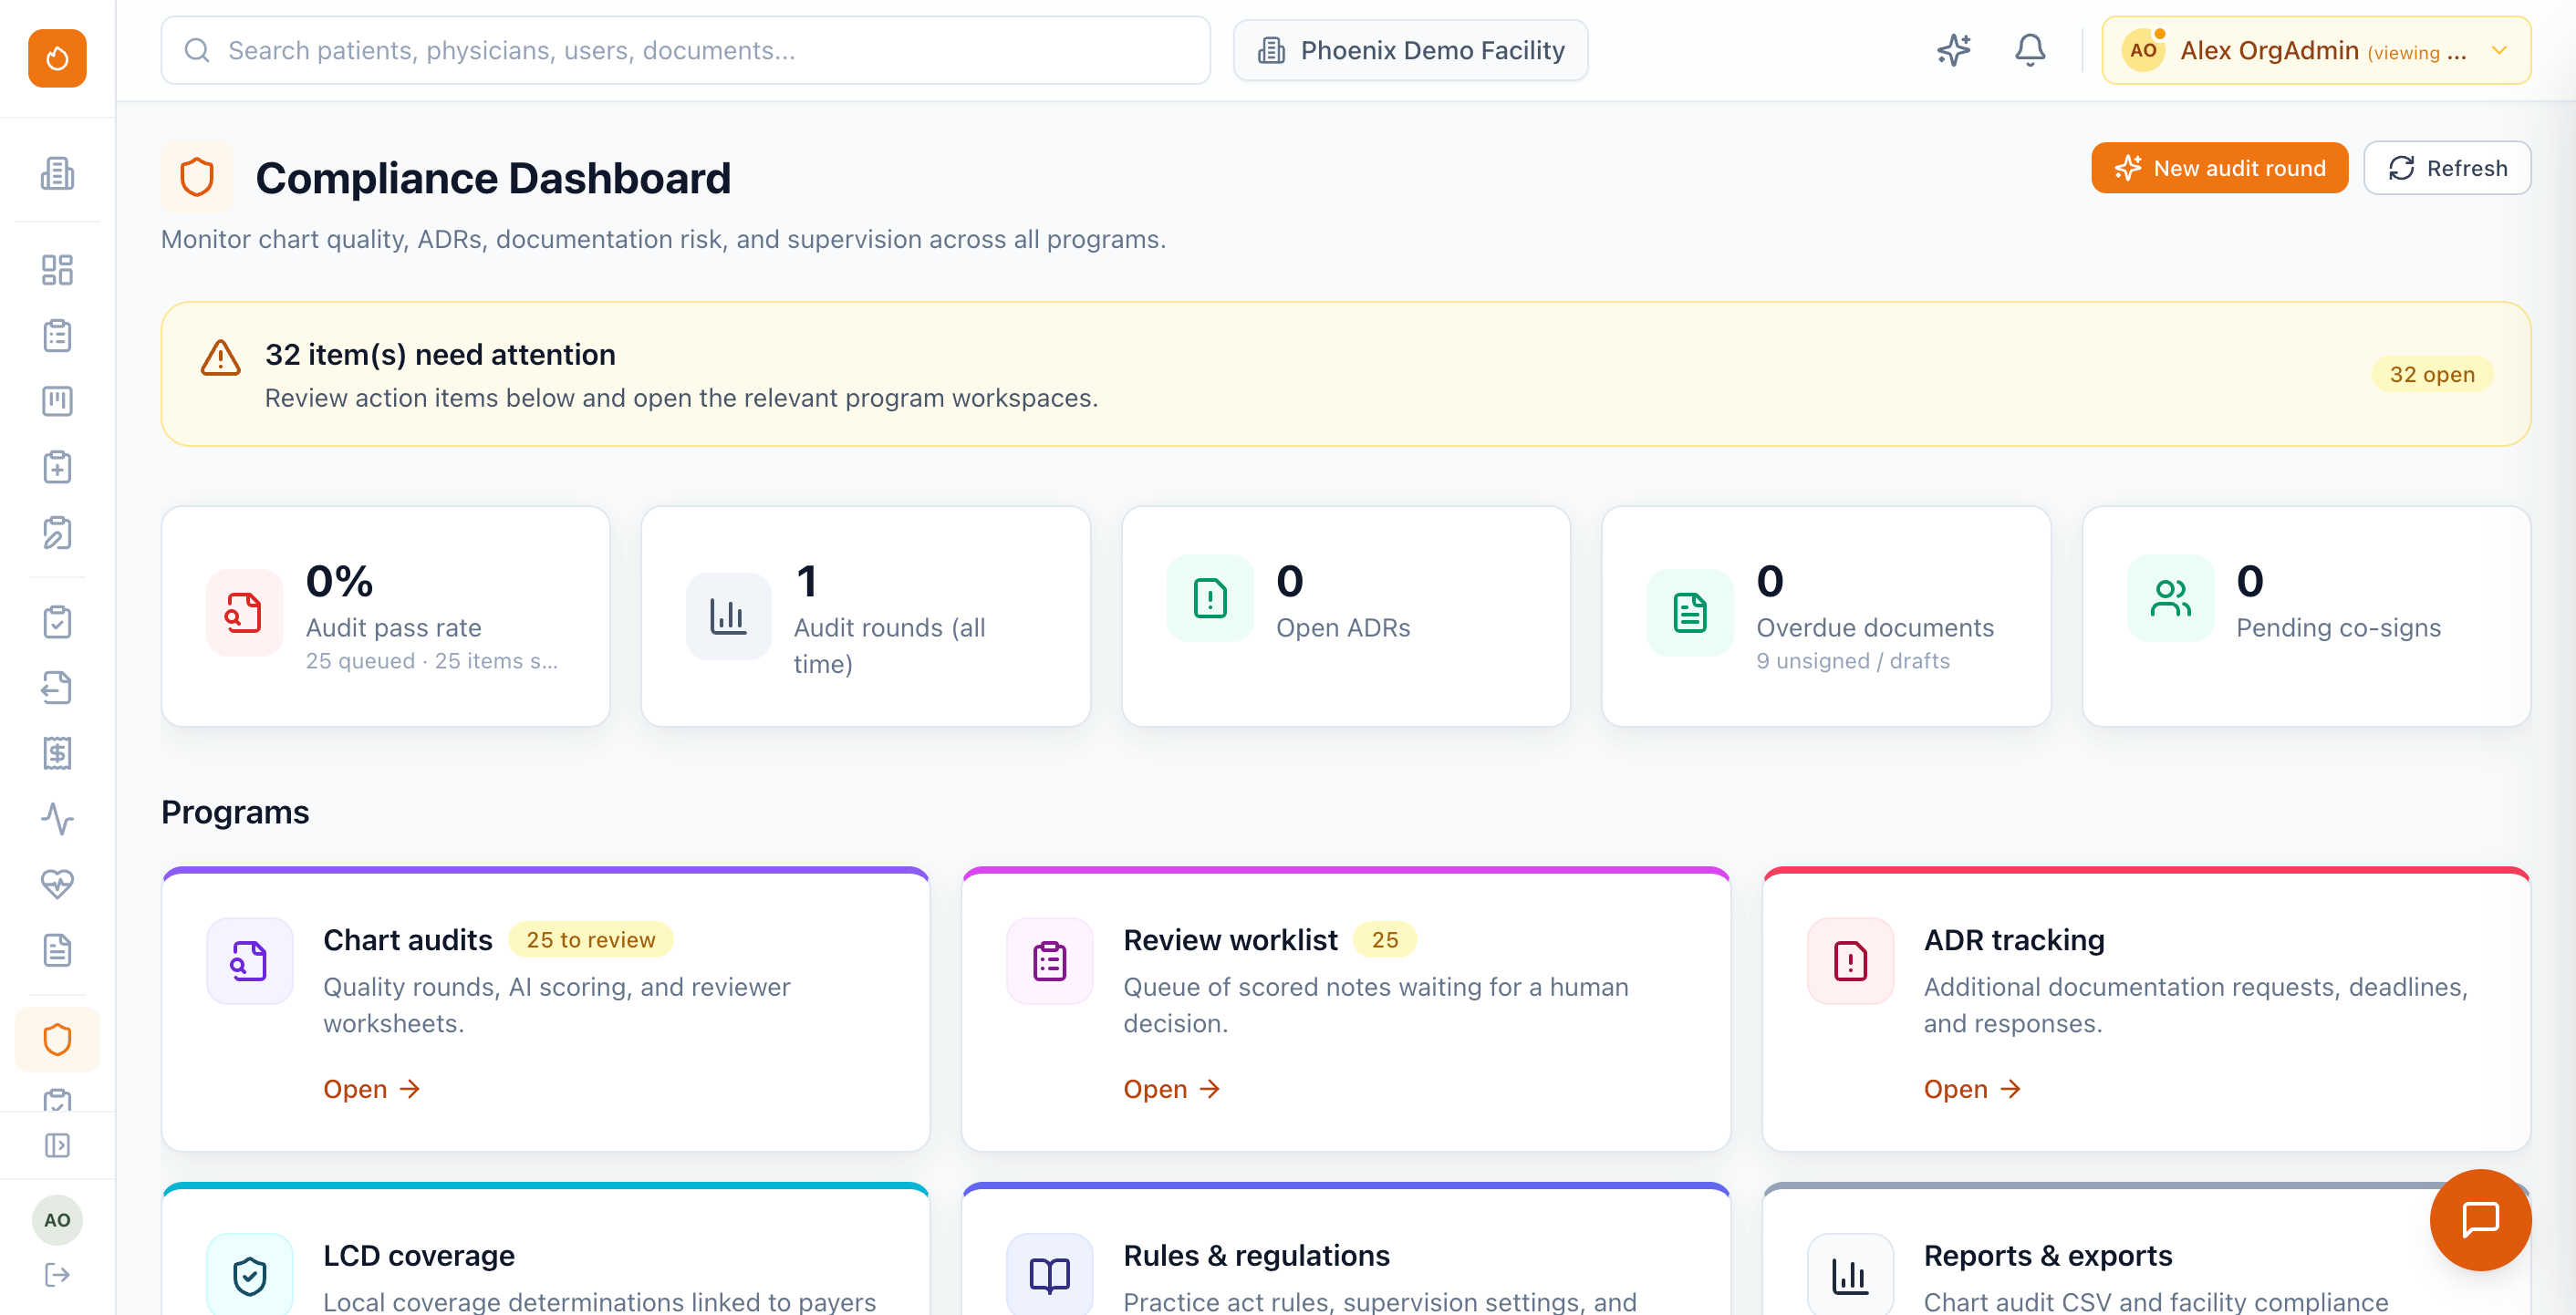Open the Review worklist program
Viewport: 2576px width, 1315px height.
coord(1171,1089)
